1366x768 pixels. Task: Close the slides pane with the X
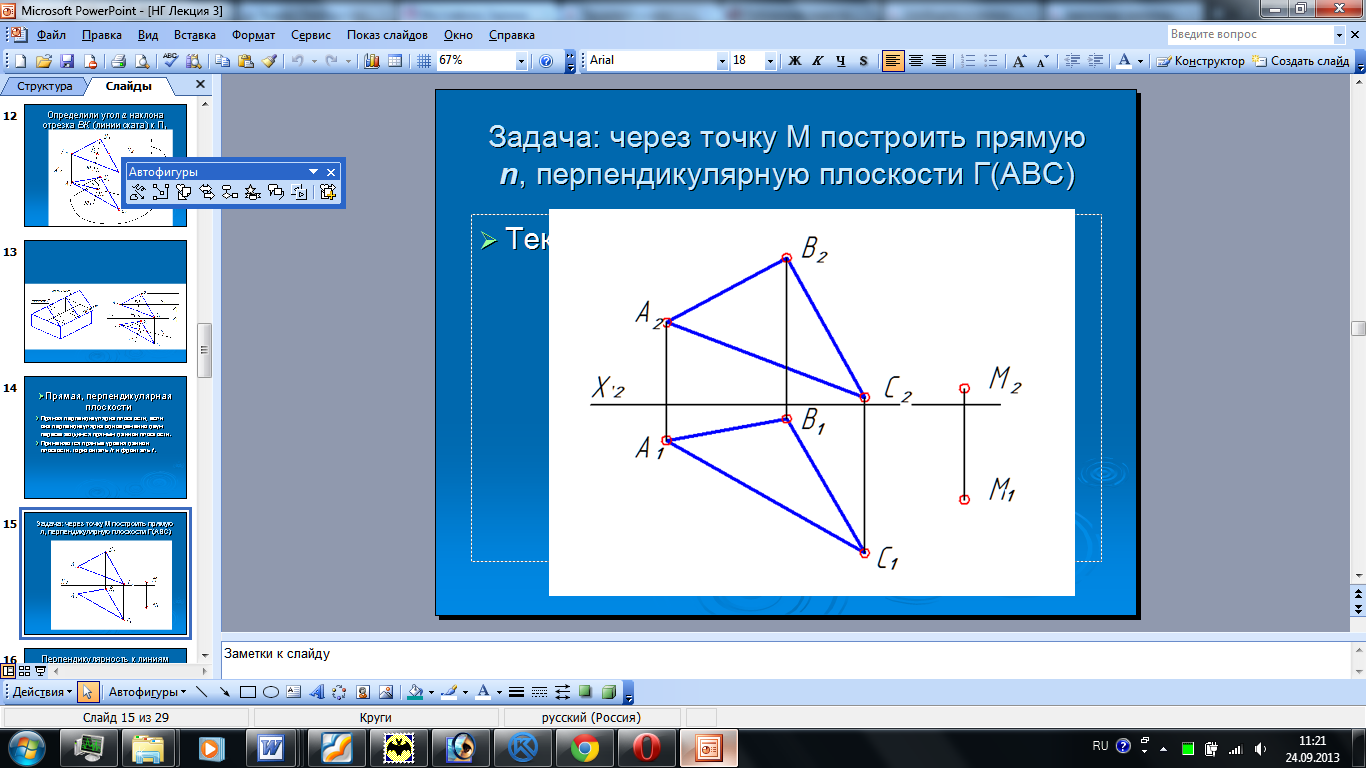[x=200, y=85]
